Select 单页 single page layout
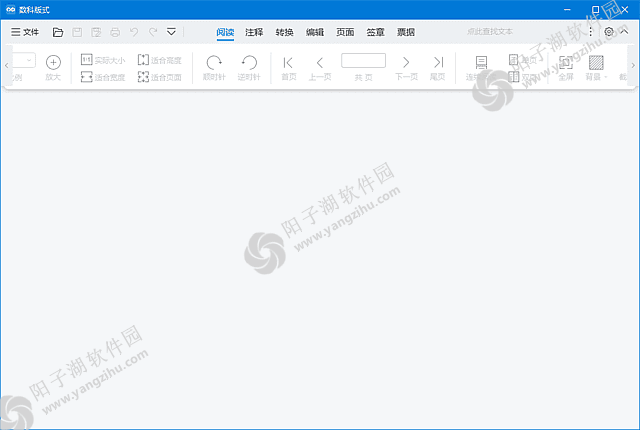Screen dimensions: 640x430 [522, 60]
